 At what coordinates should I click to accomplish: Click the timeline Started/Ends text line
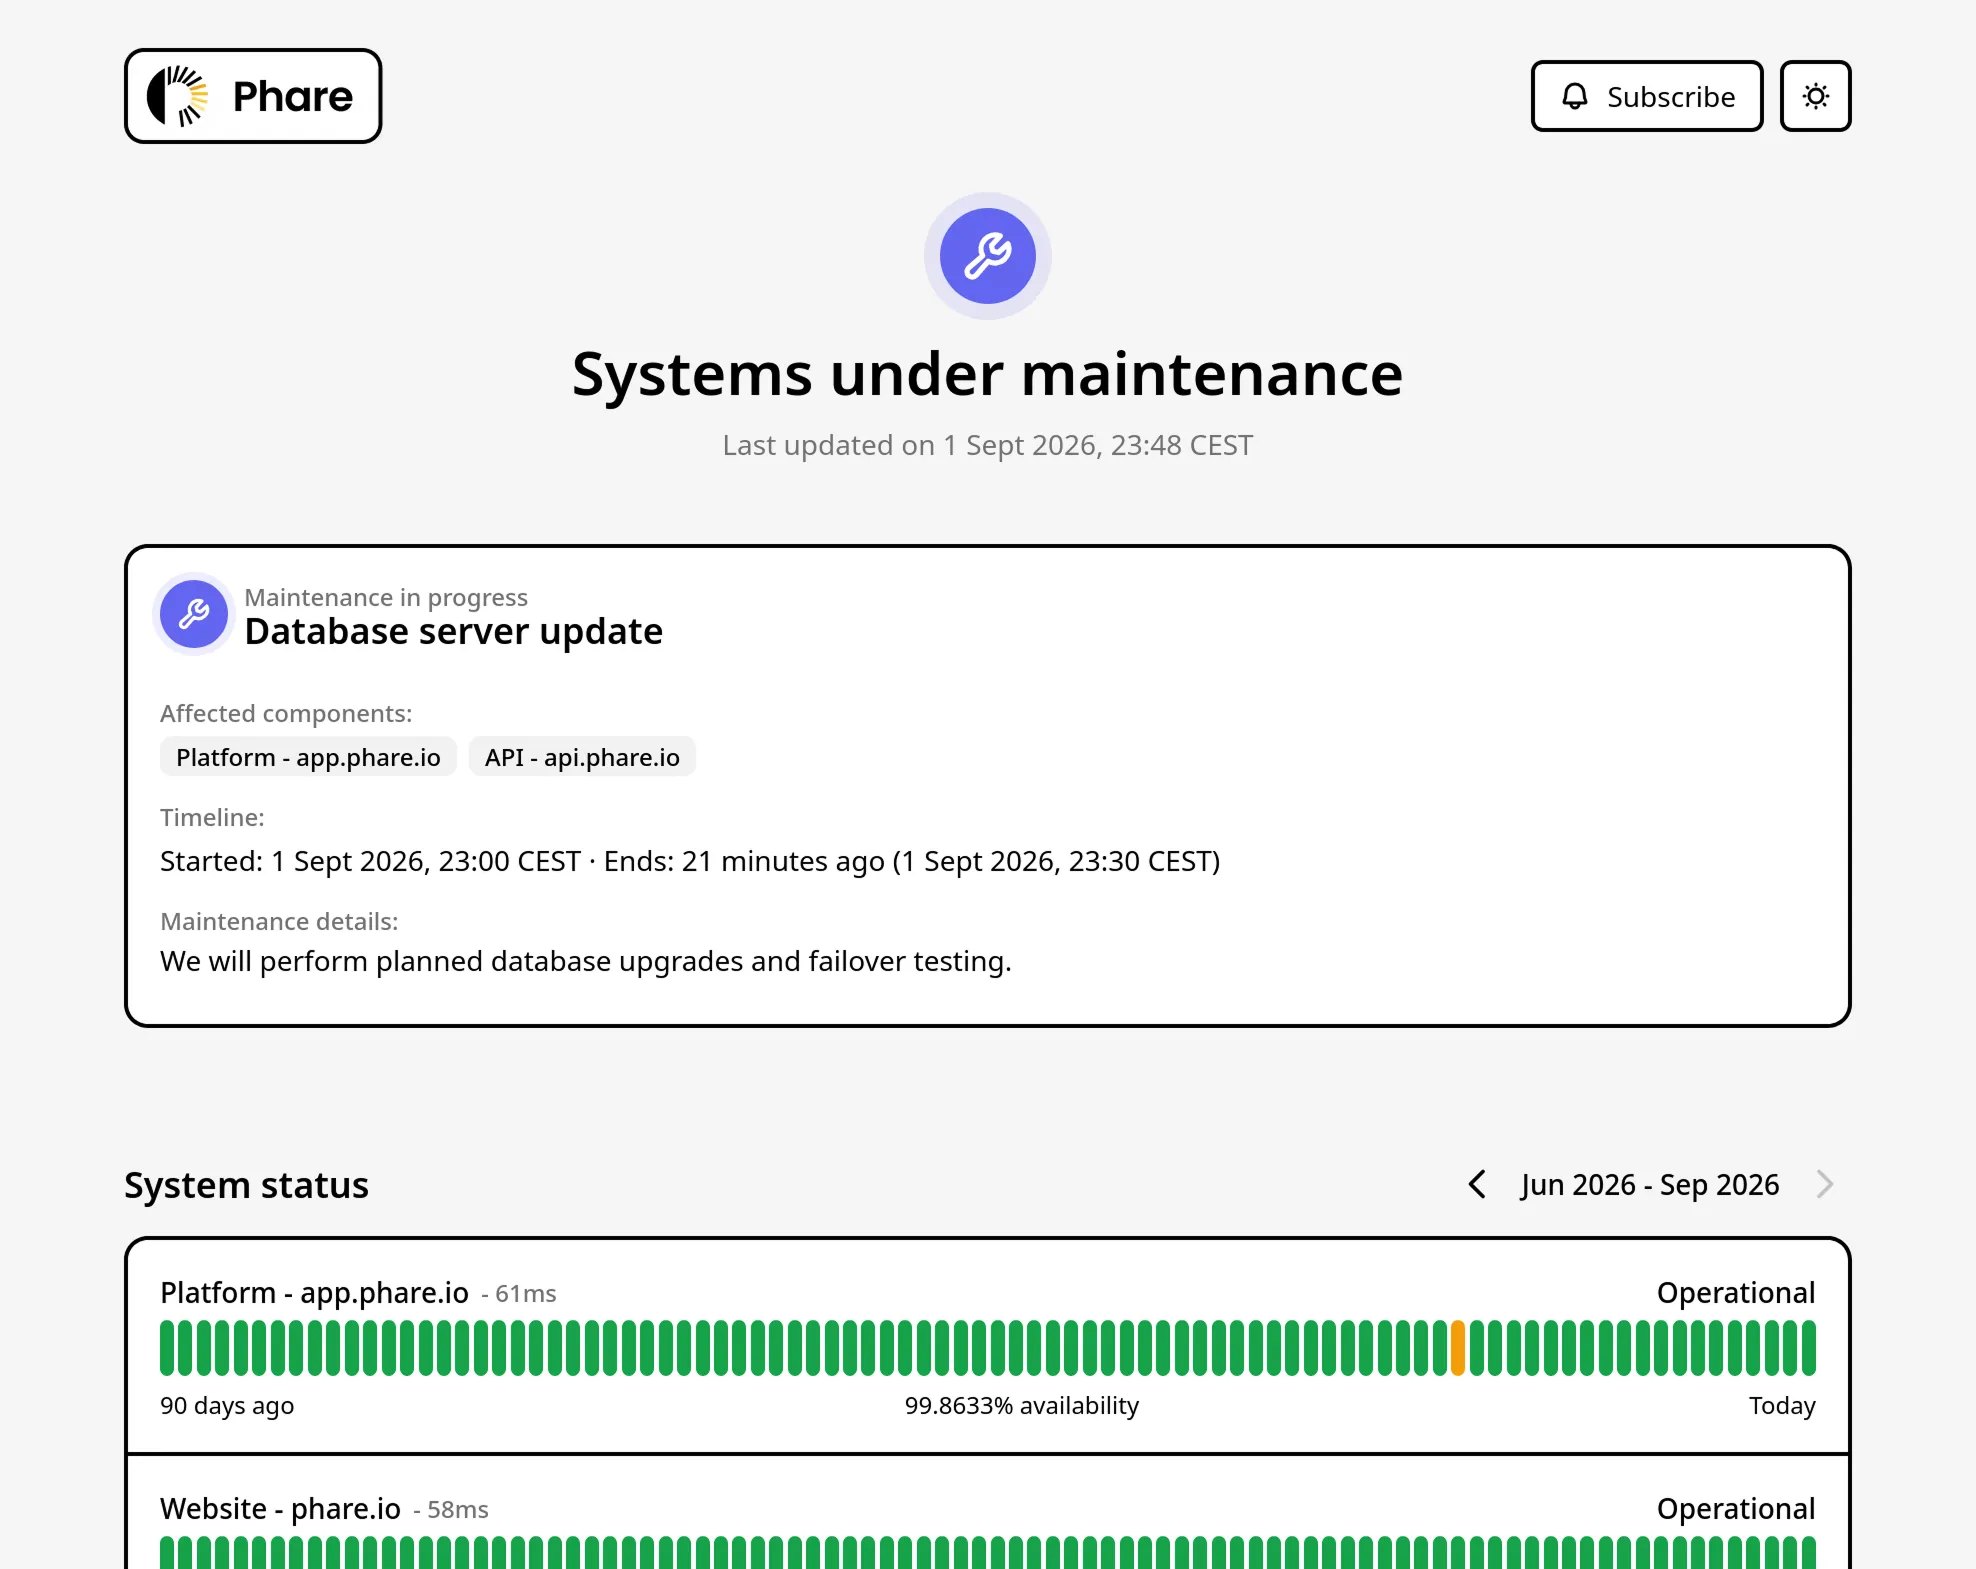(690, 861)
